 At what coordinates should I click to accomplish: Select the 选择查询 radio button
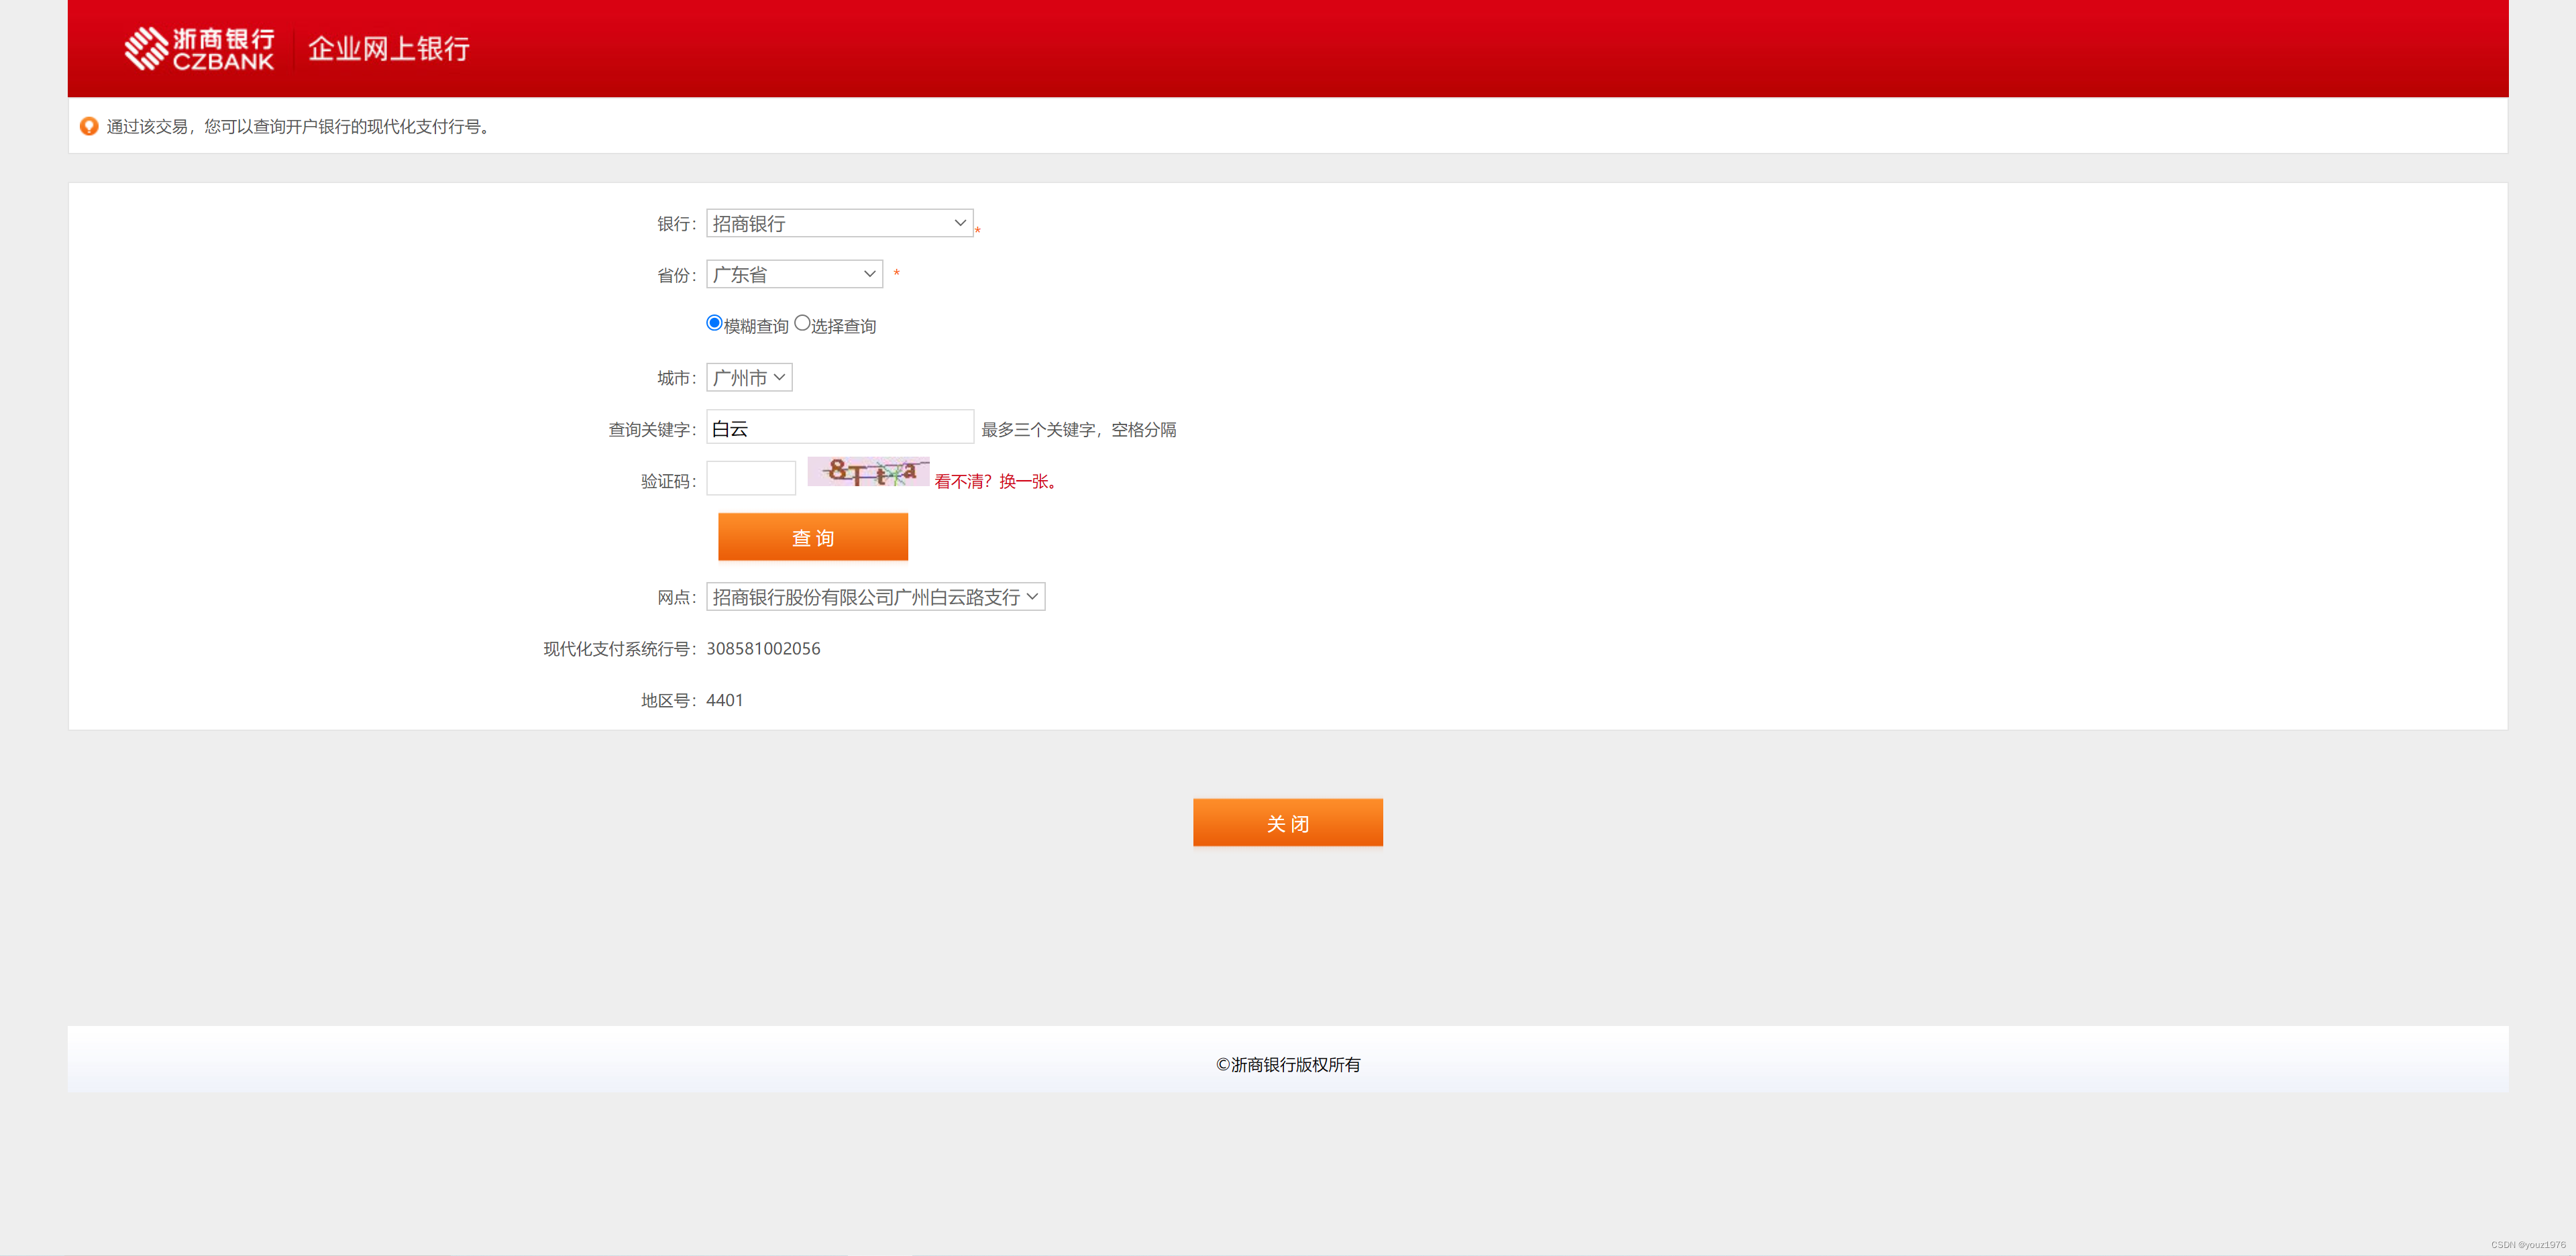point(802,323)
